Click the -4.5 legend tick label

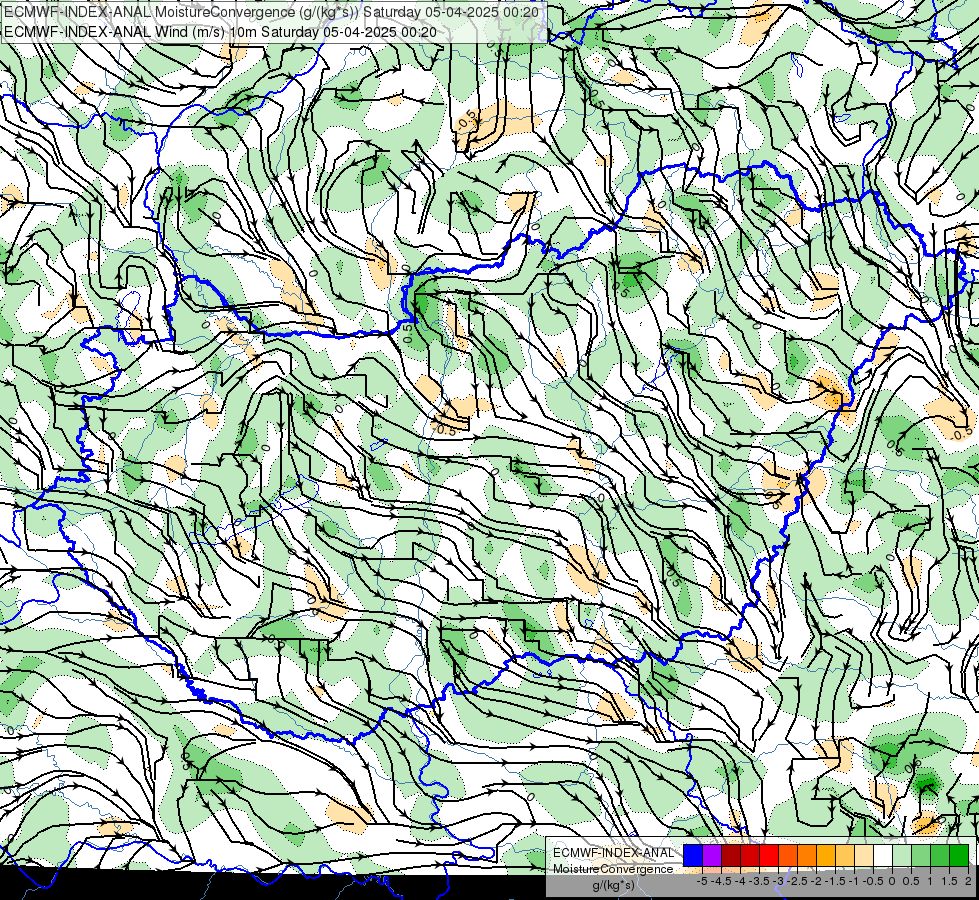pos(721,881)
